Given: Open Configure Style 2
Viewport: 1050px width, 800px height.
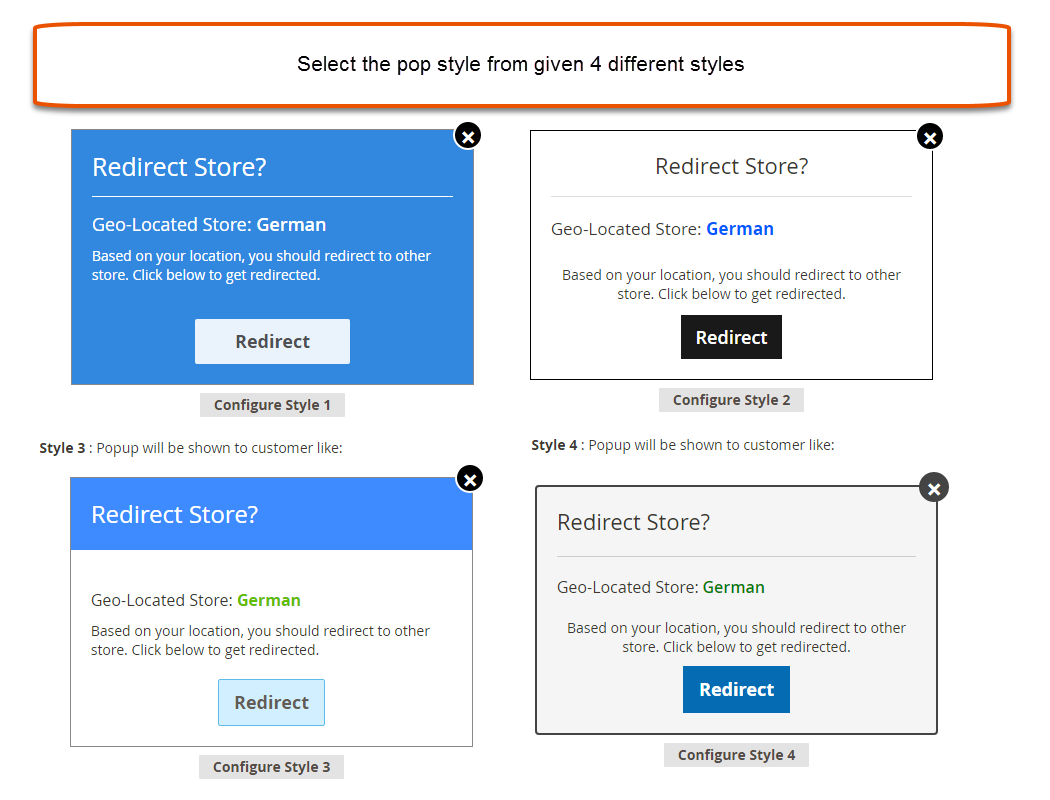Looking at the screenshot, I should pos(731,400).
